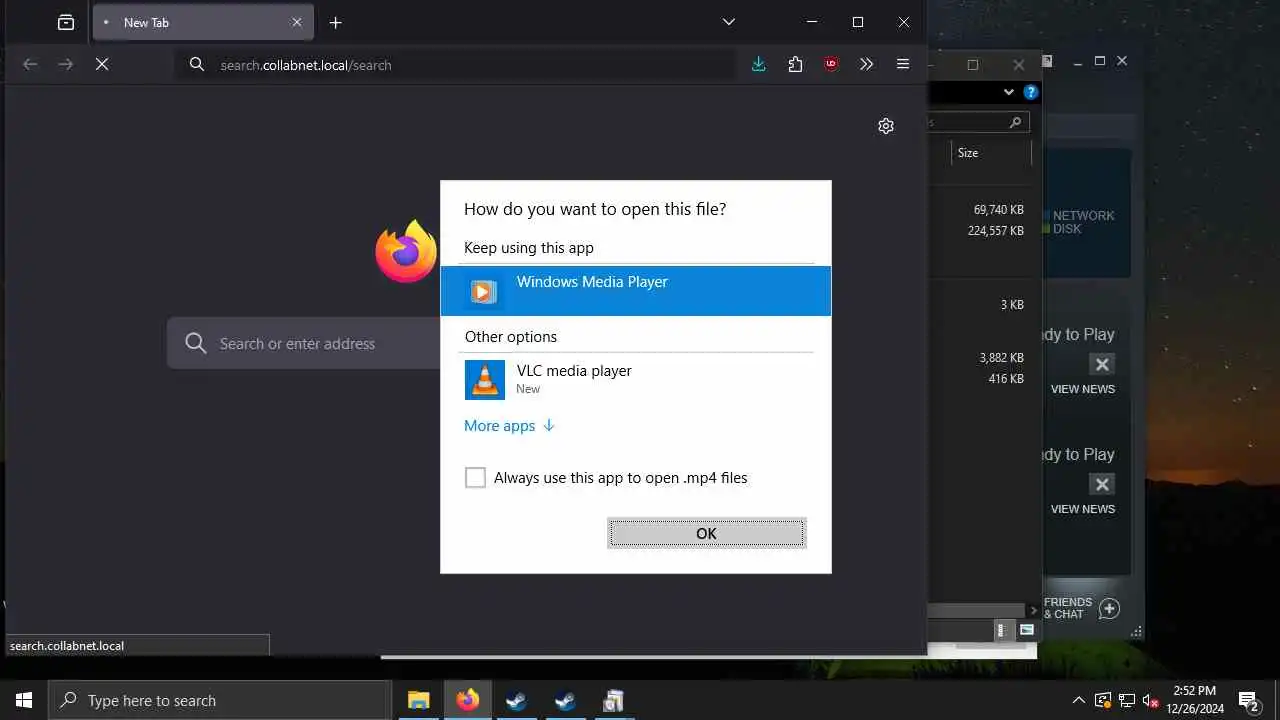
Task: Stop loading the page
Action: point(102,64)
